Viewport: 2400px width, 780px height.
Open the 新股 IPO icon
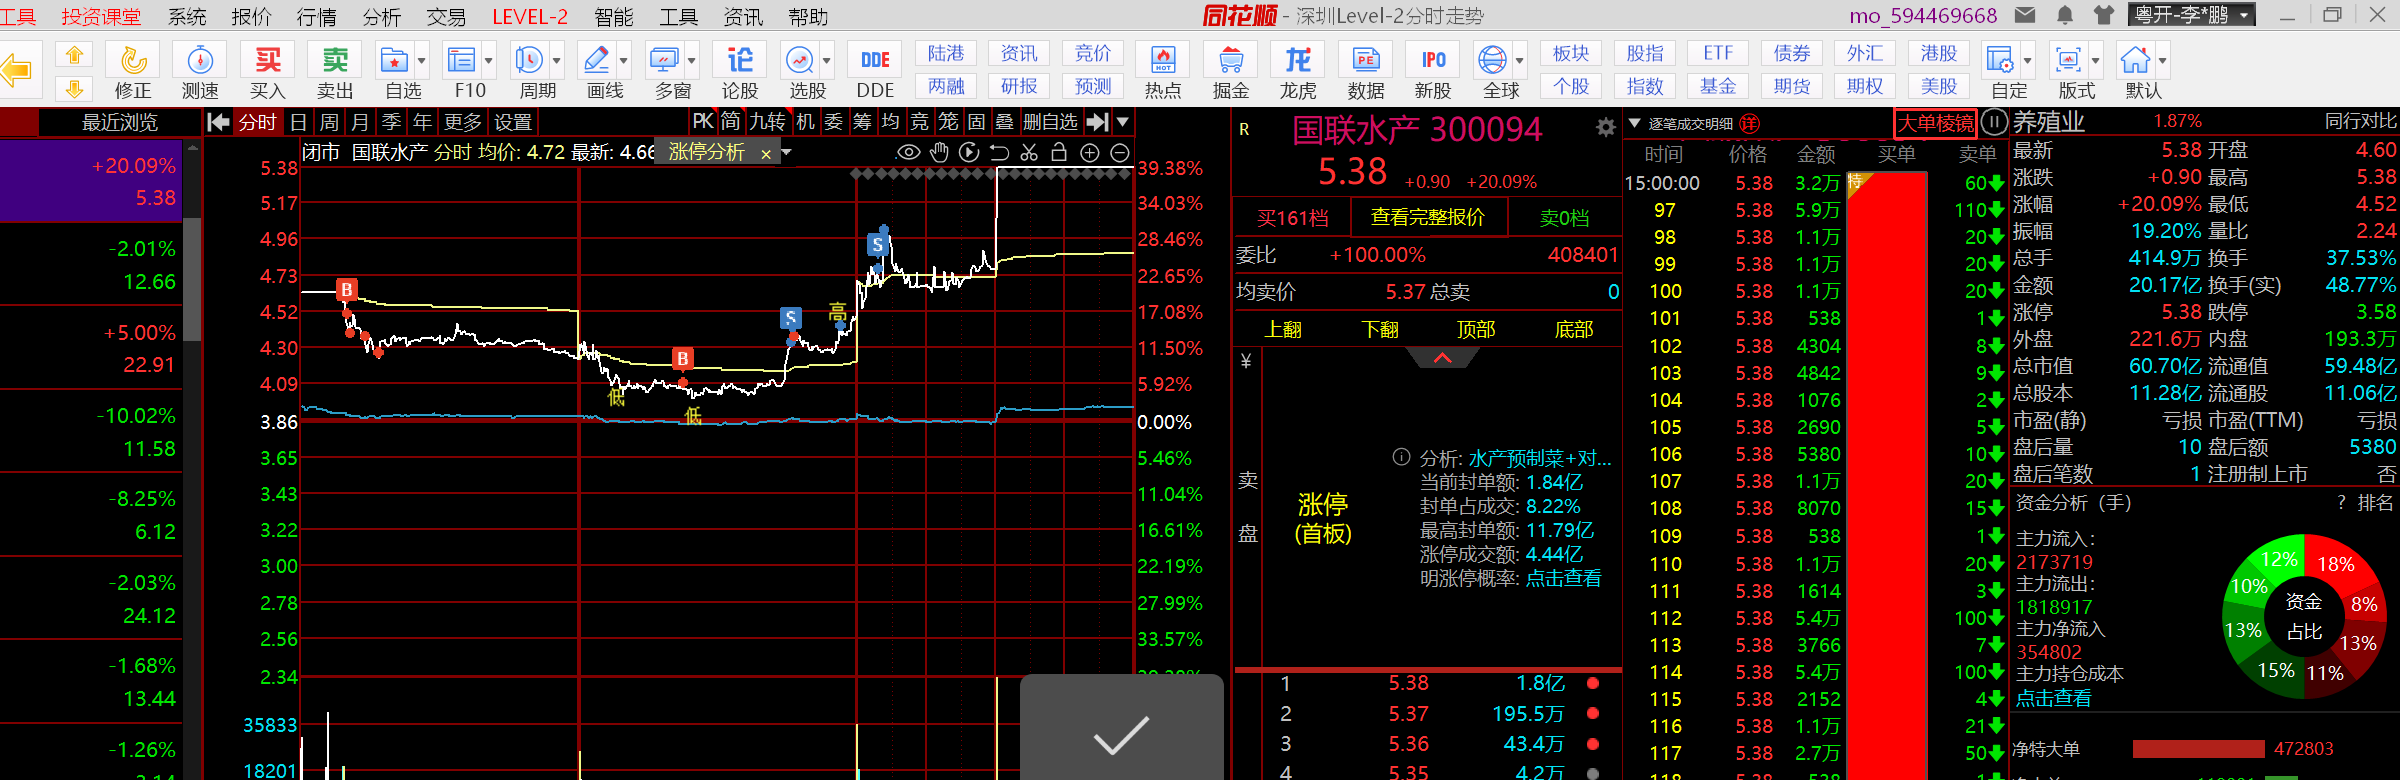point(1433,60)
